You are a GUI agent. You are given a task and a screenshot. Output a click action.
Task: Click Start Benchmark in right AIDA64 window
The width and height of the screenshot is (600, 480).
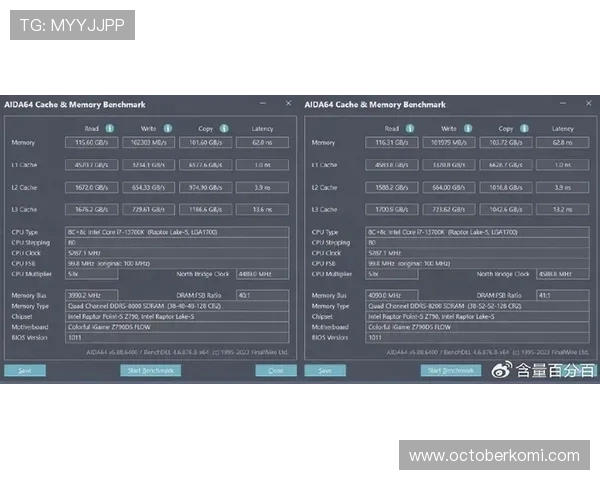pos(451,371)
